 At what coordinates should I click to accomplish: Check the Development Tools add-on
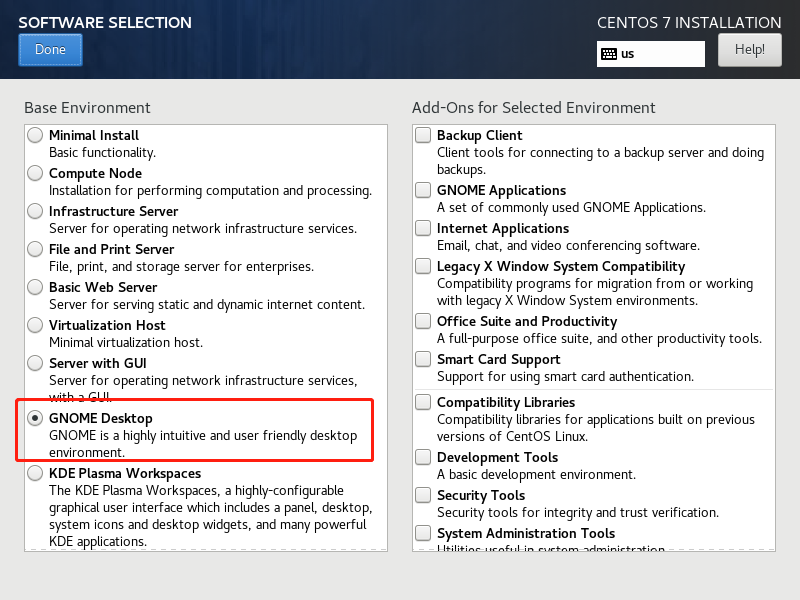click(424, 457)
